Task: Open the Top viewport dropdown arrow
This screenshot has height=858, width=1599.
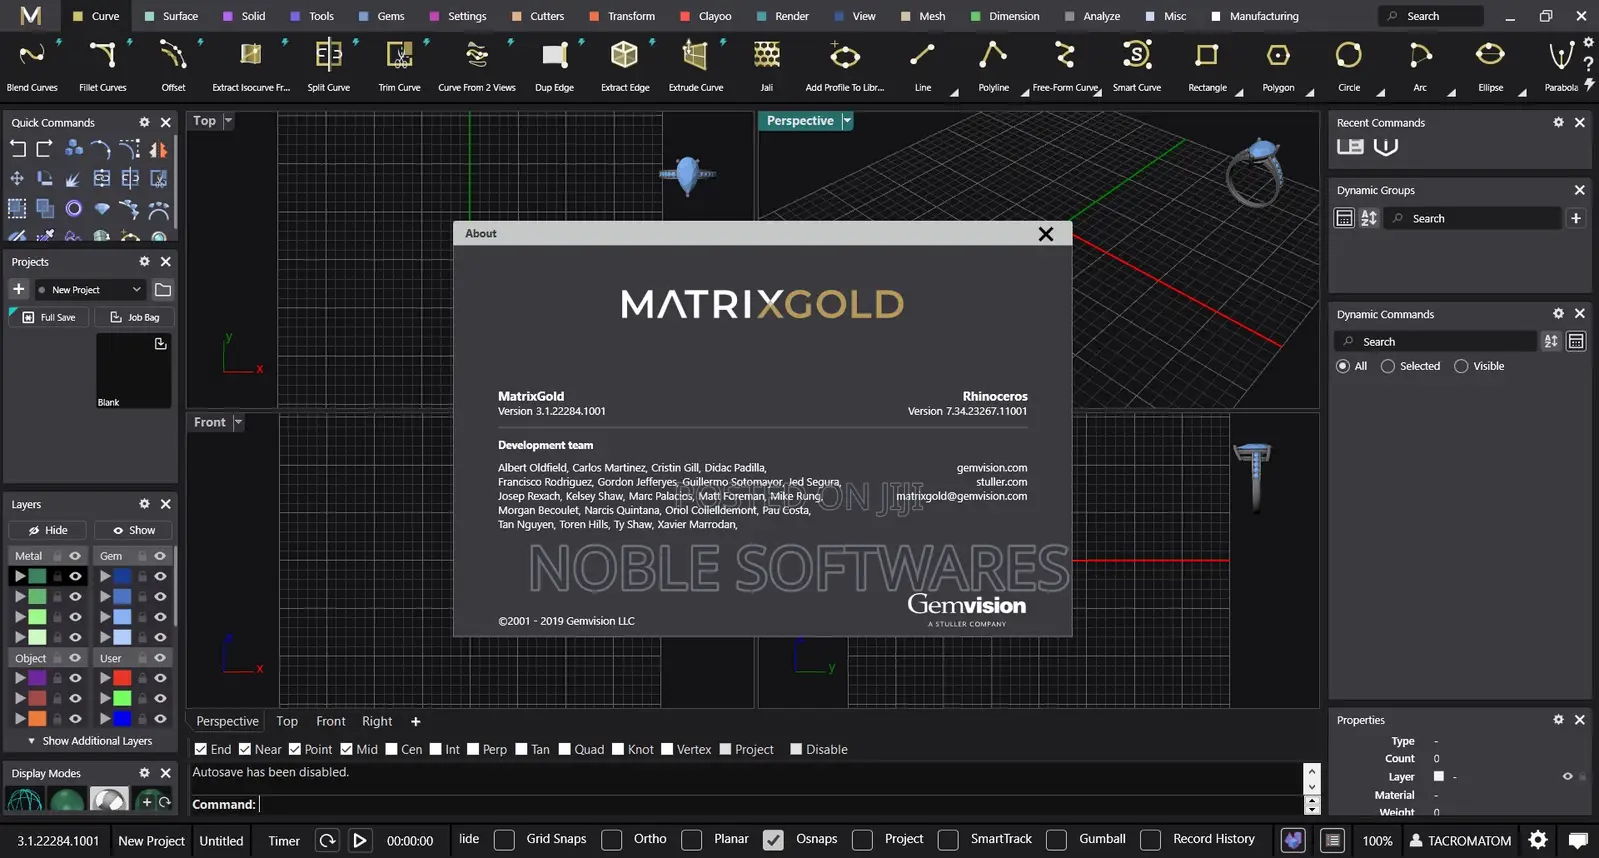Action: coord(228,120)
